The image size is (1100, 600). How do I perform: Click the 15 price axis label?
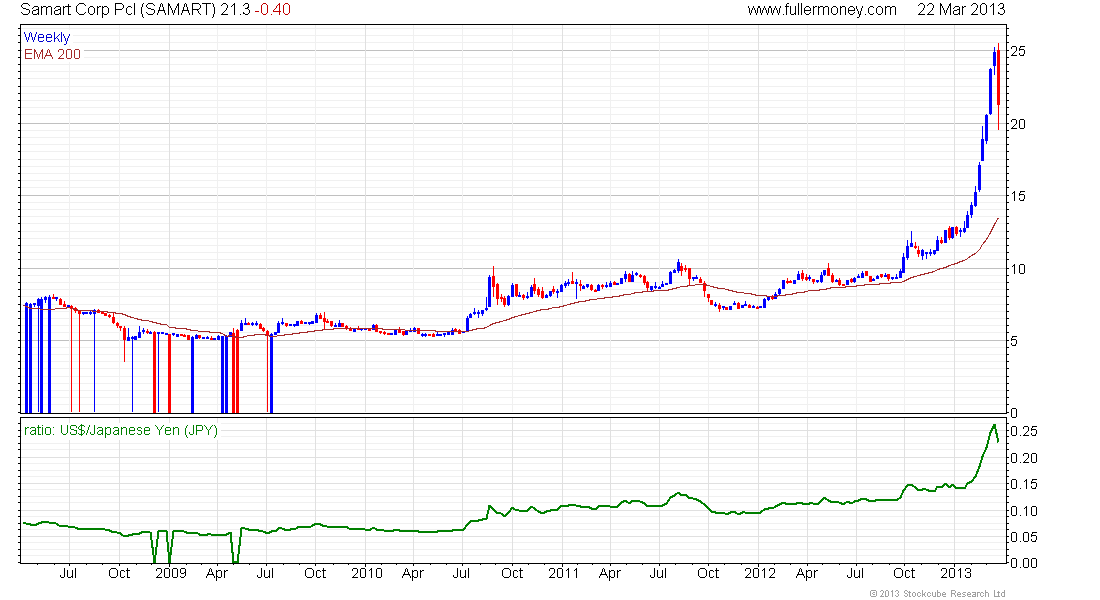click(1016, 196)
